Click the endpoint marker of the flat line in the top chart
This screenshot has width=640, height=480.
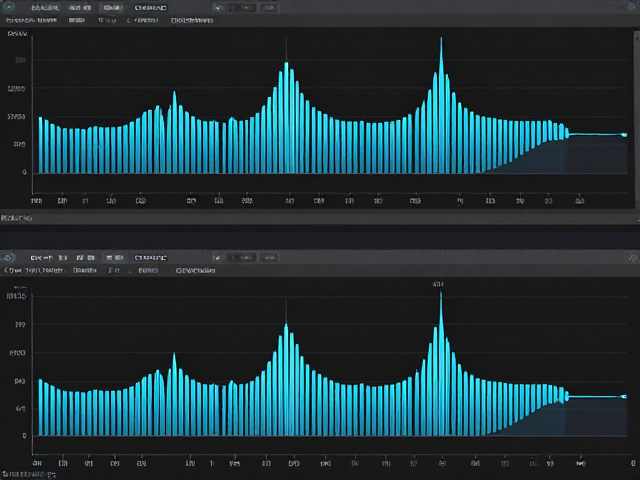(624, 134)
